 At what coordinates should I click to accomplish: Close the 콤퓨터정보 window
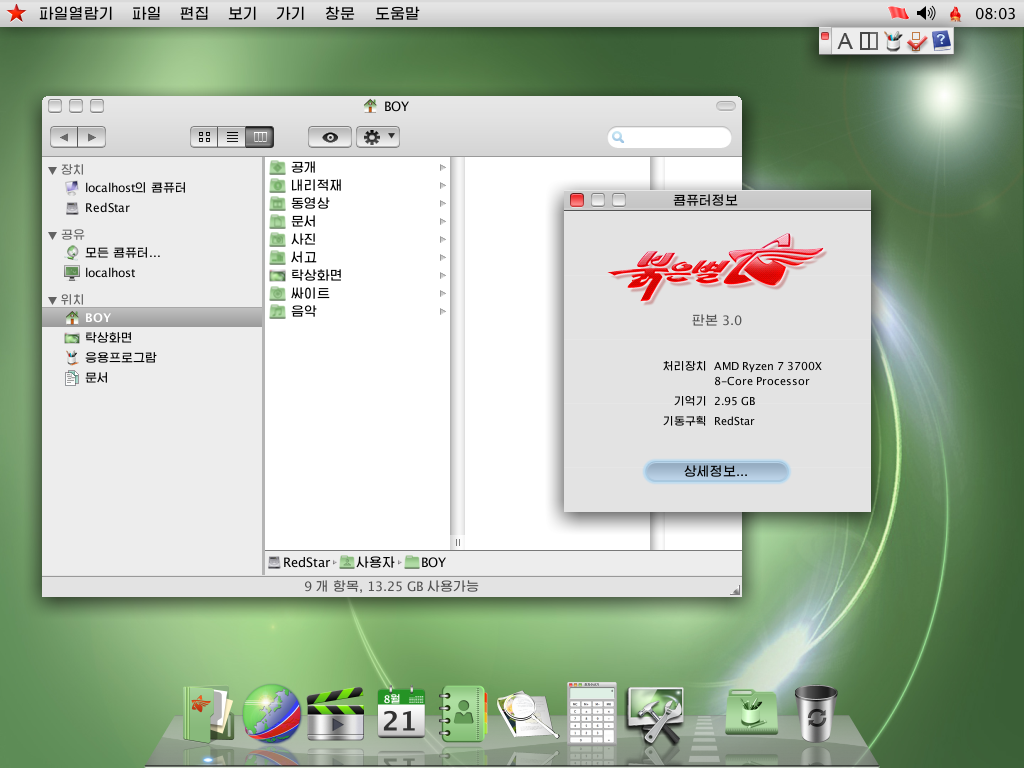pyautogui.click(x=577, y=200)
